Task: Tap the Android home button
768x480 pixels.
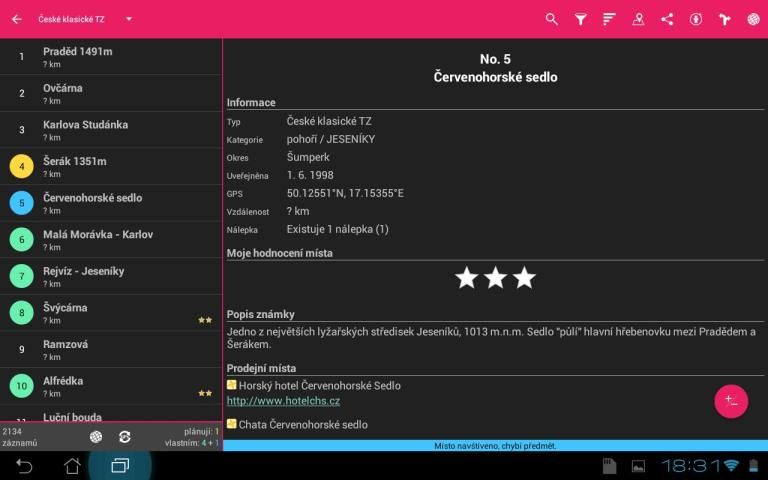Action: [x=72, y=466]
